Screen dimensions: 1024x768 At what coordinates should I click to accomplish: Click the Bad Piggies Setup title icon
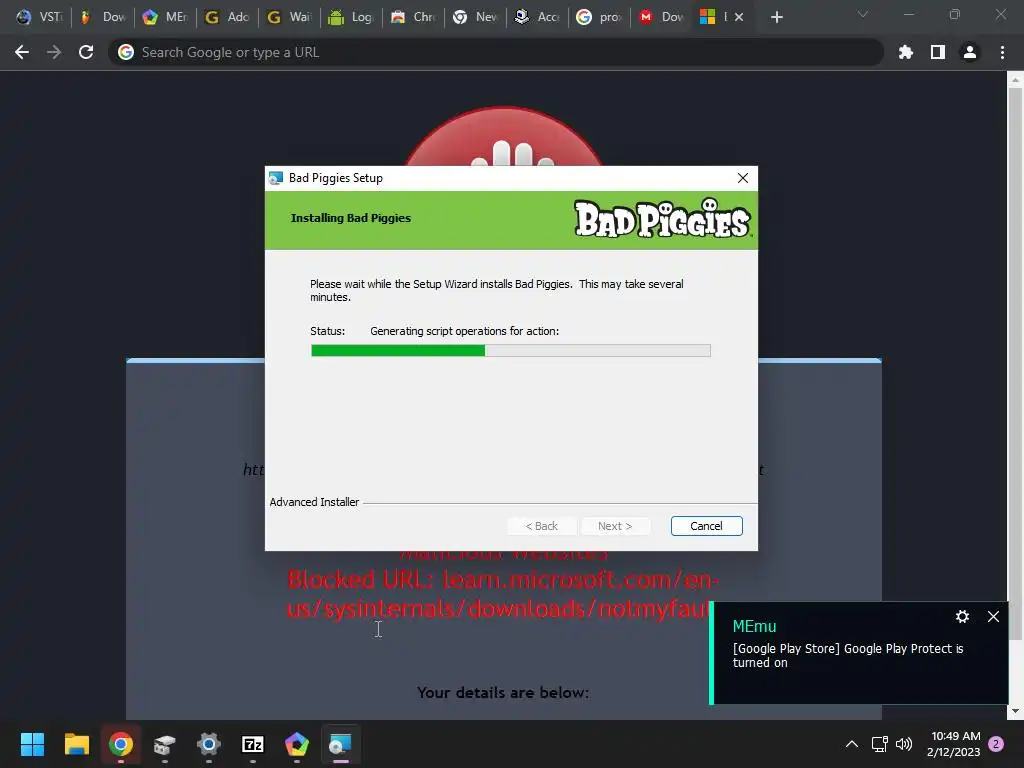(x=276, y=178)
